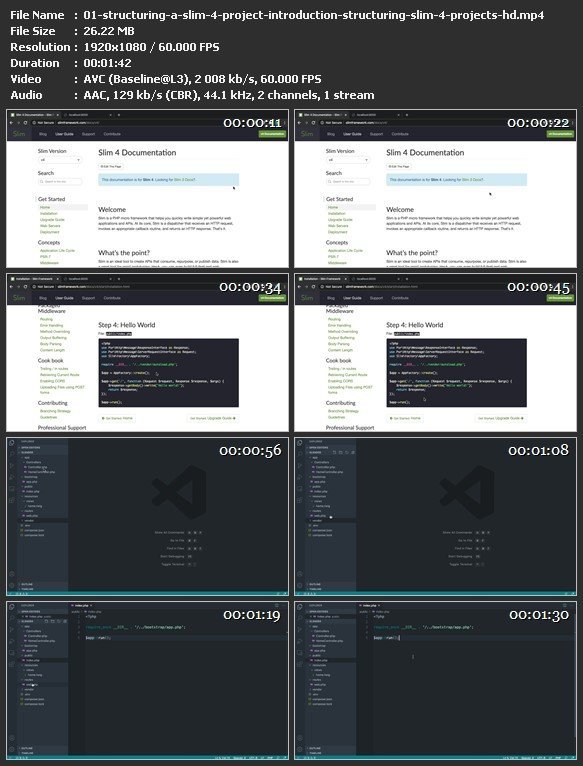Open Contribute menu in 00:00:11 frame
Image resolution: width=583 pixels, height=766 pixels.
point(112,134)
